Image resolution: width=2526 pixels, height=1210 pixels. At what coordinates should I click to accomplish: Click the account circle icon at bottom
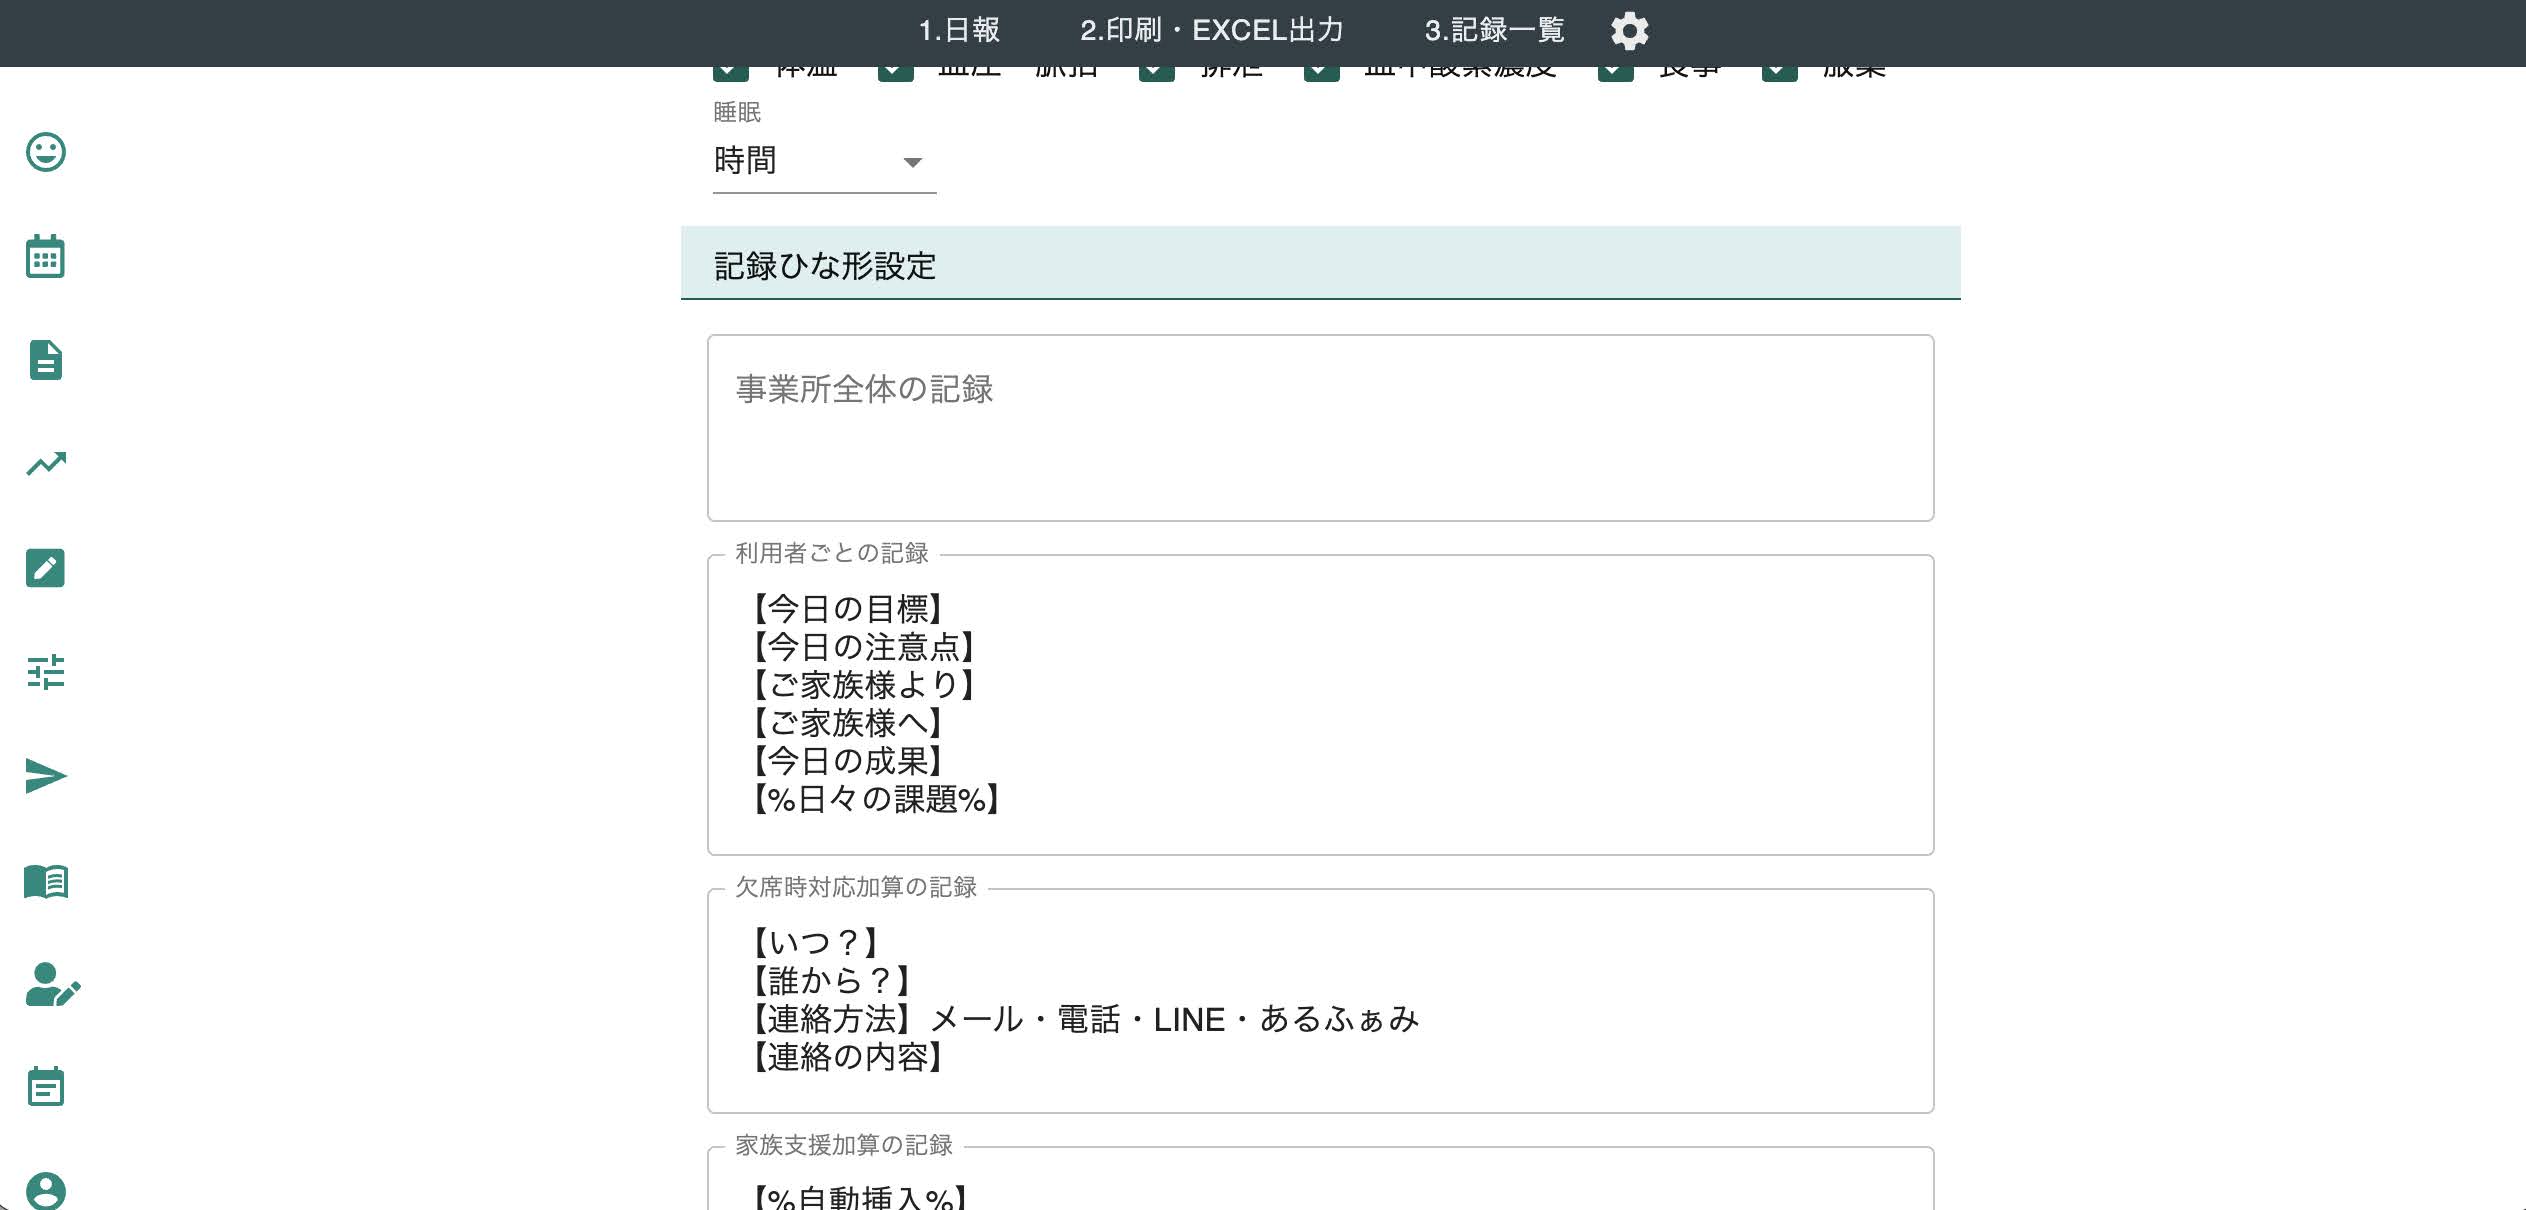pyautogui.click(x=45, y=1190)
